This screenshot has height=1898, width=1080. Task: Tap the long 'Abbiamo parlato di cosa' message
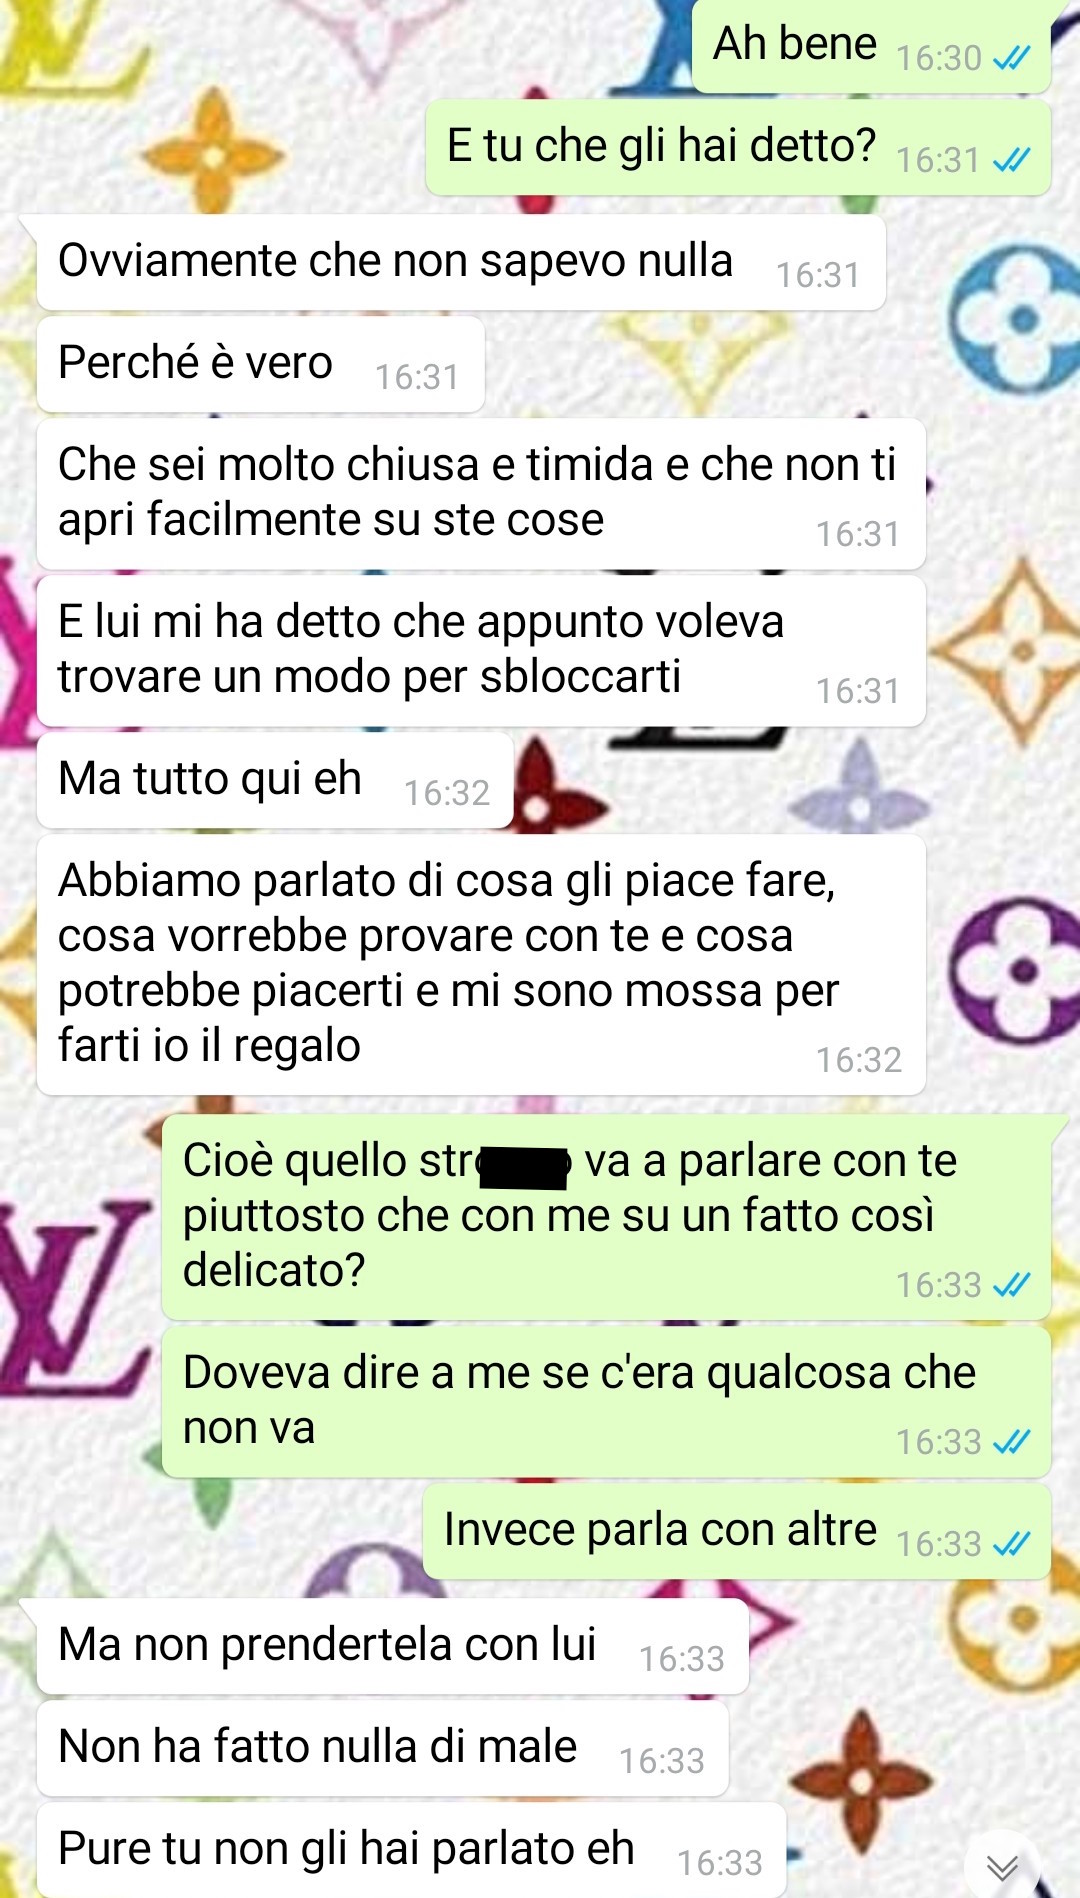coord(481,965)
